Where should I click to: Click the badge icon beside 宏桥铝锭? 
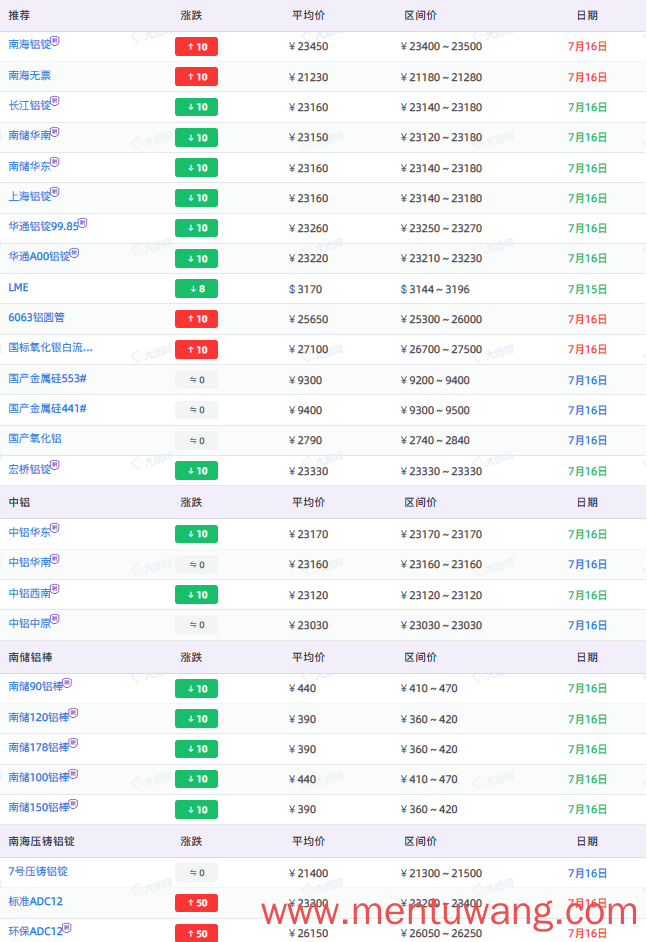pyautogui.click(x=55, y=465)
